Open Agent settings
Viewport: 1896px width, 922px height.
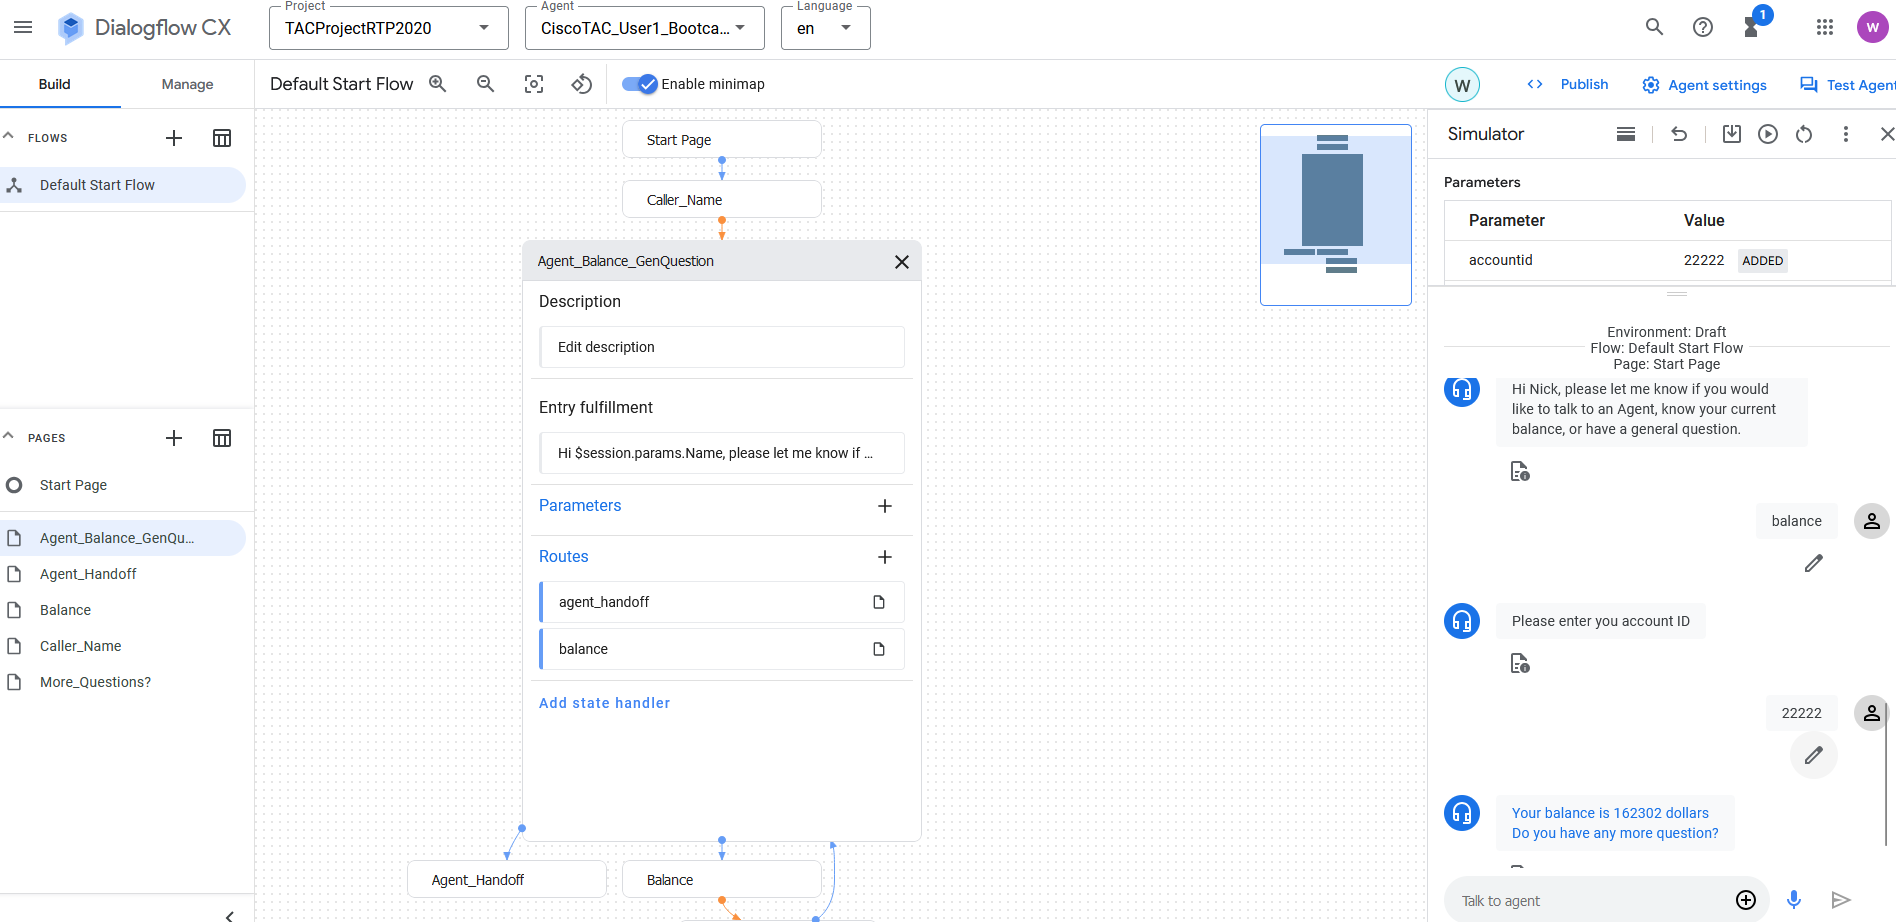[x=1704, y=85]
